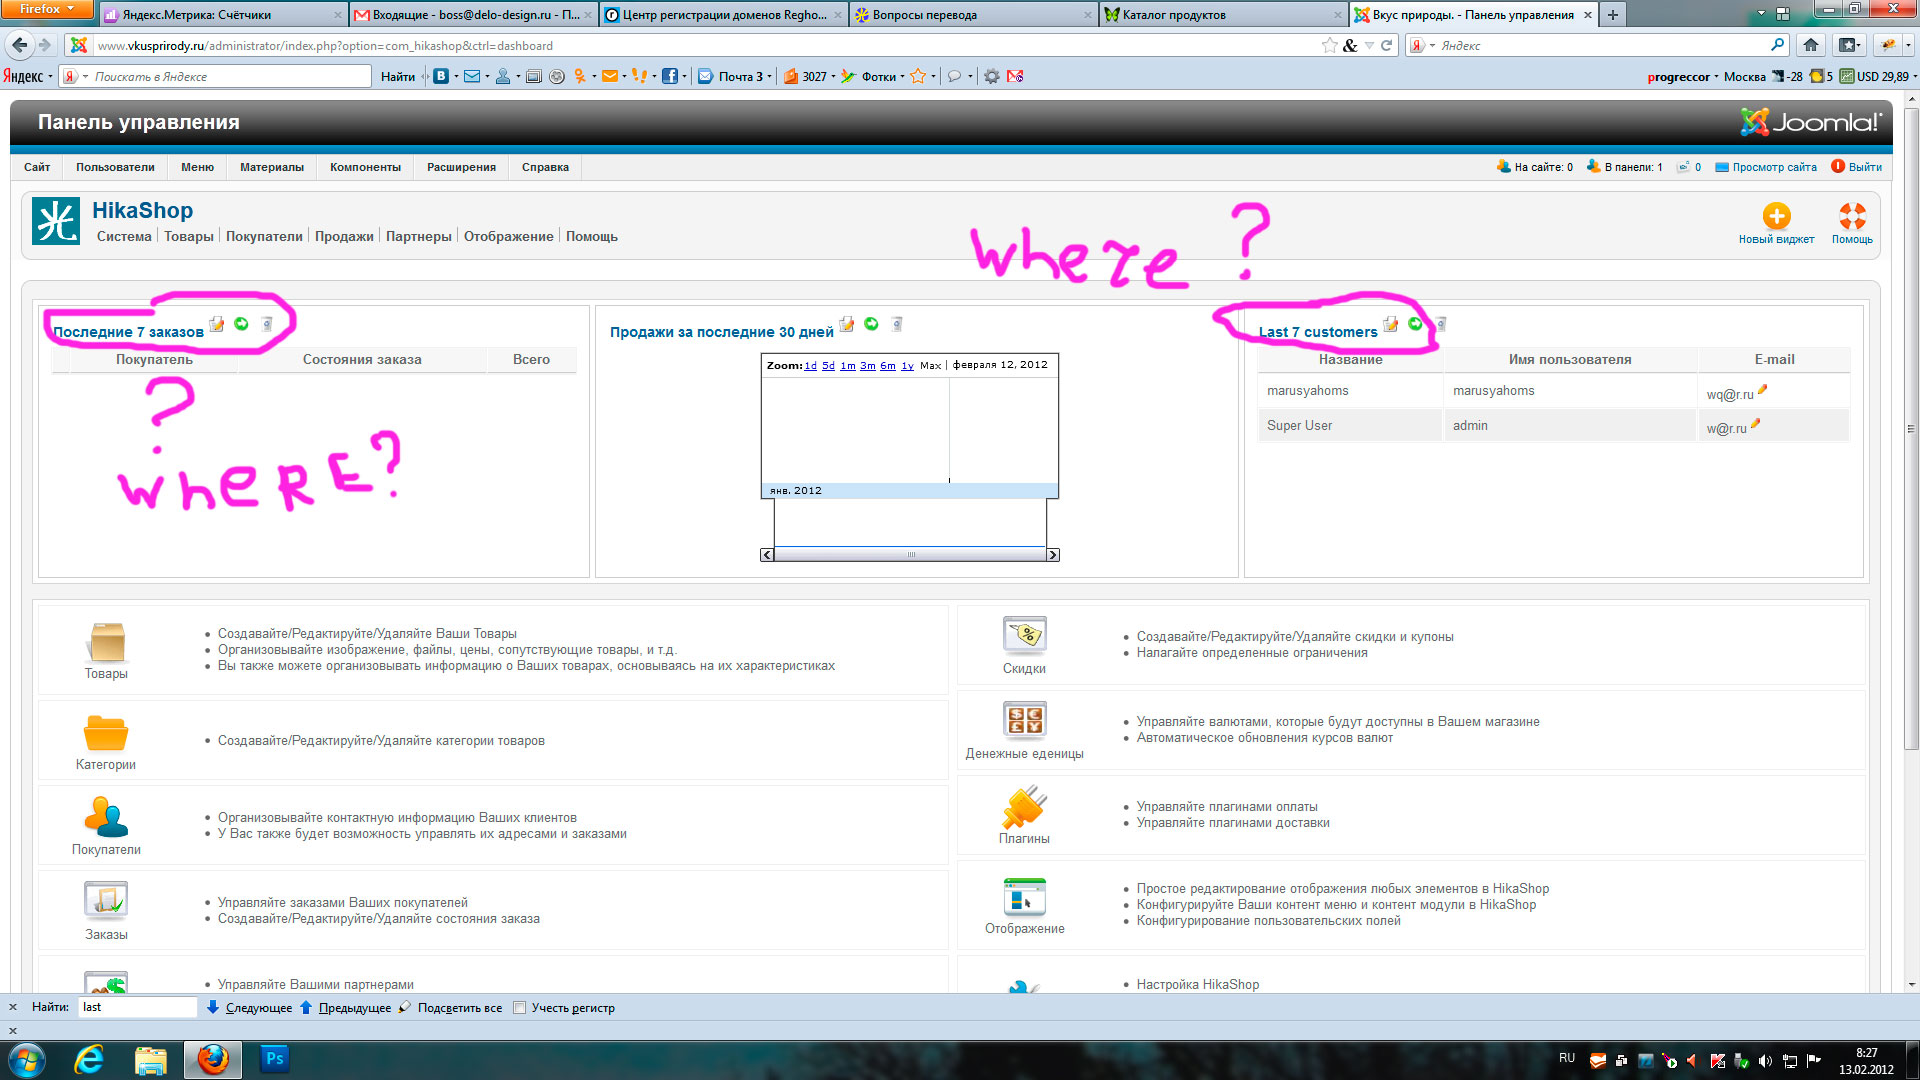Set chart zoom to 1m

847,366
